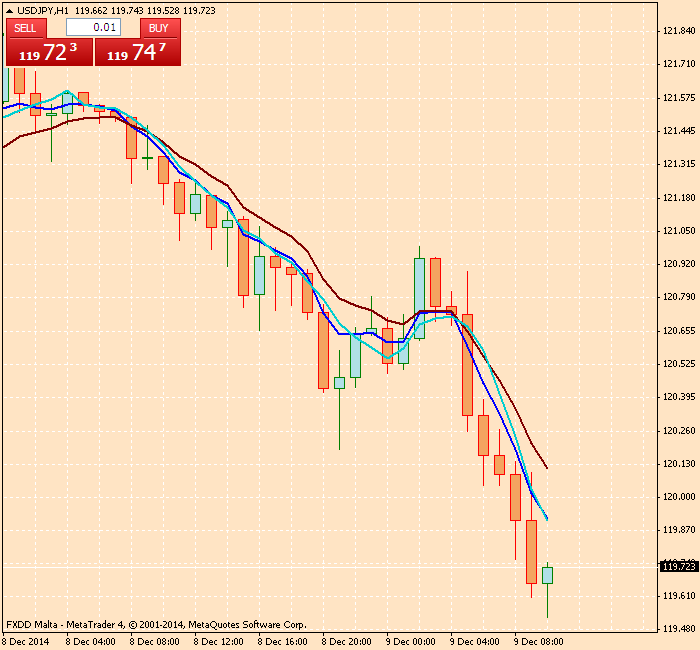The height and width of the screenshot is (650, 700).
Task: Click the 0.01 volume input field
Action: tap(93, 28)
